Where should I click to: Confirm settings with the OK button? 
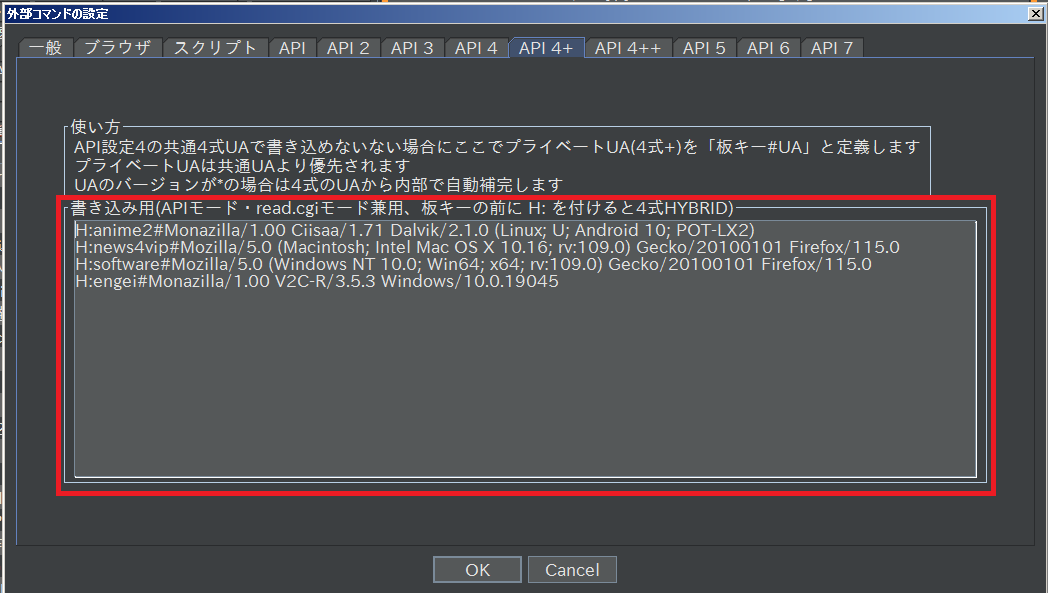477,570
